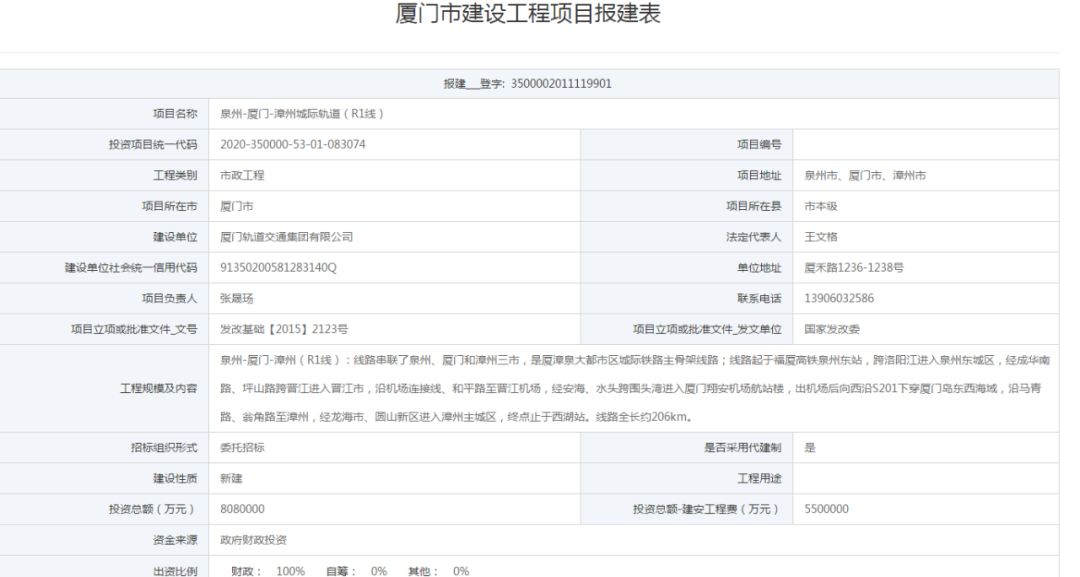The width and height of the screenshot is (1080, 577).
Task: Select the 厦门市 value for 项目所在市
Action: (x=237, y=206)
